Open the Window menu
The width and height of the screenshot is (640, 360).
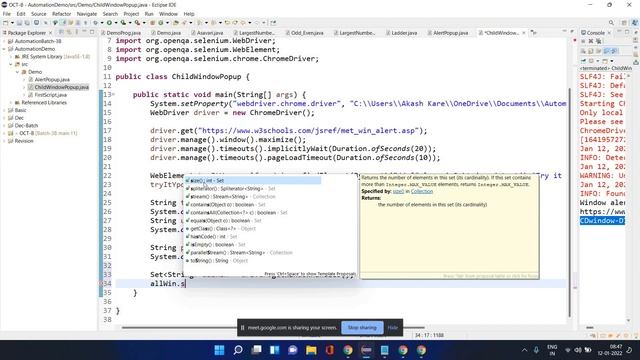click(168, 14)
